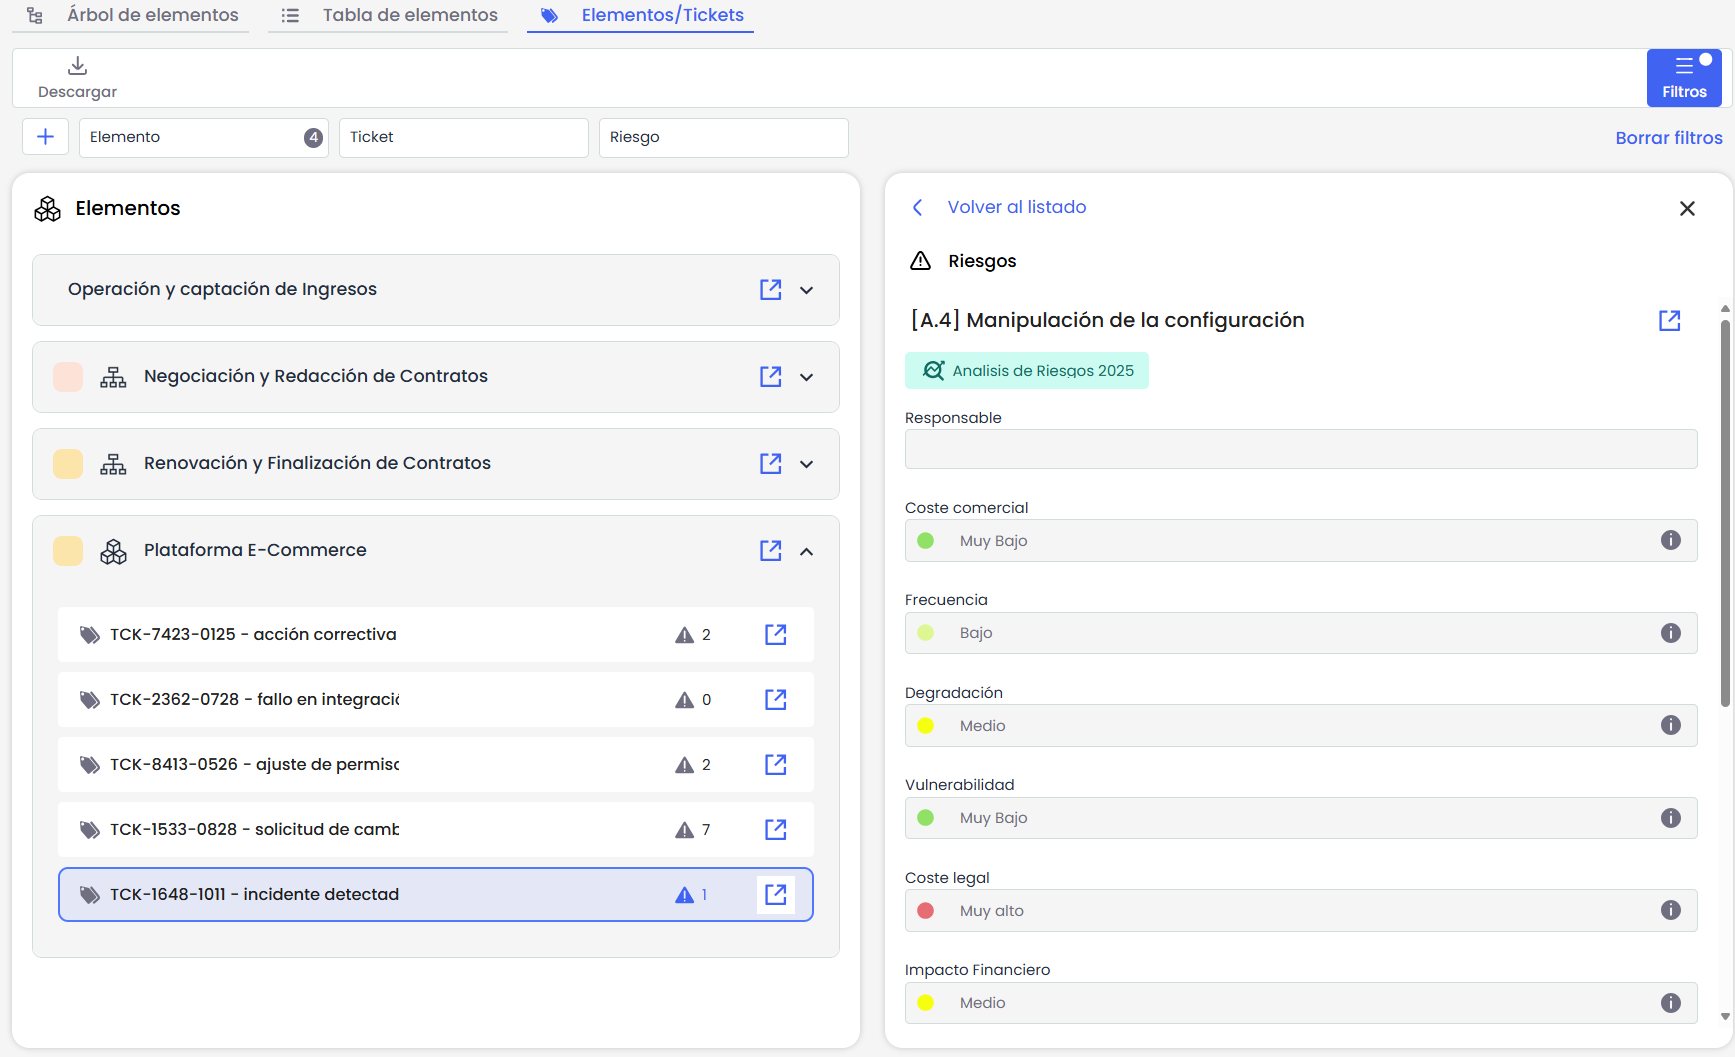Open ticket TCK-7423-0125 external link icon
The image size is (1735, 1057).
click(775, 635)
